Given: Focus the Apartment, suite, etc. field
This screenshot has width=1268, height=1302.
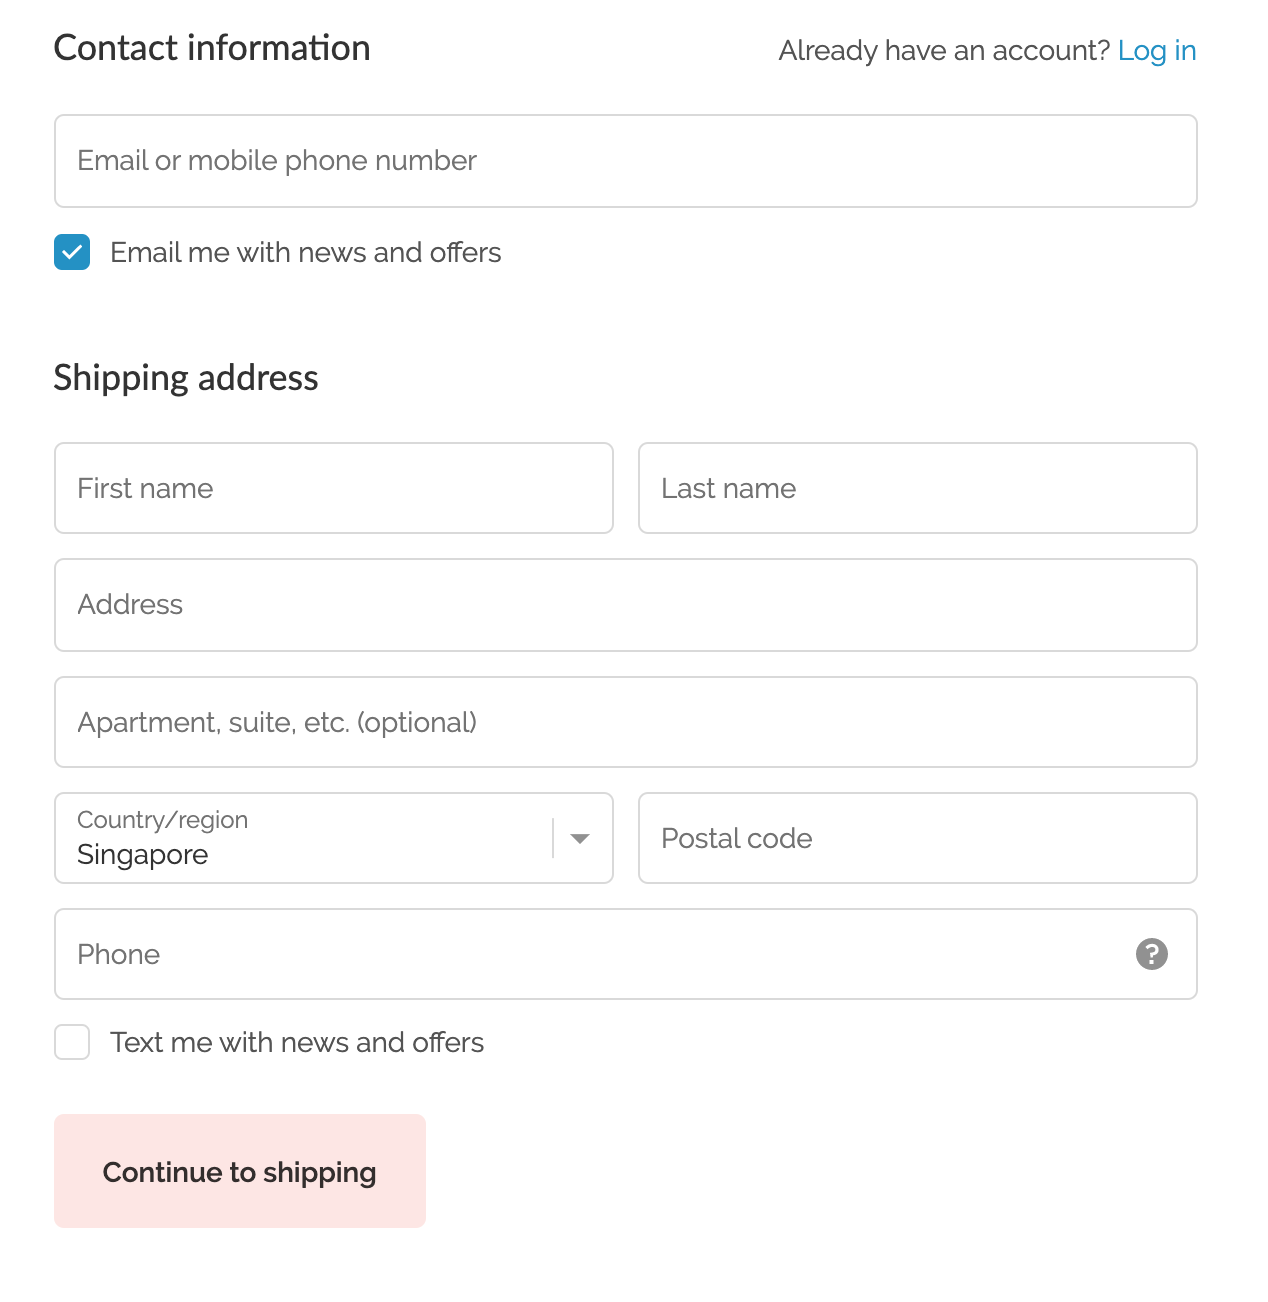Looking at the screenshot, I should (625, 722).
